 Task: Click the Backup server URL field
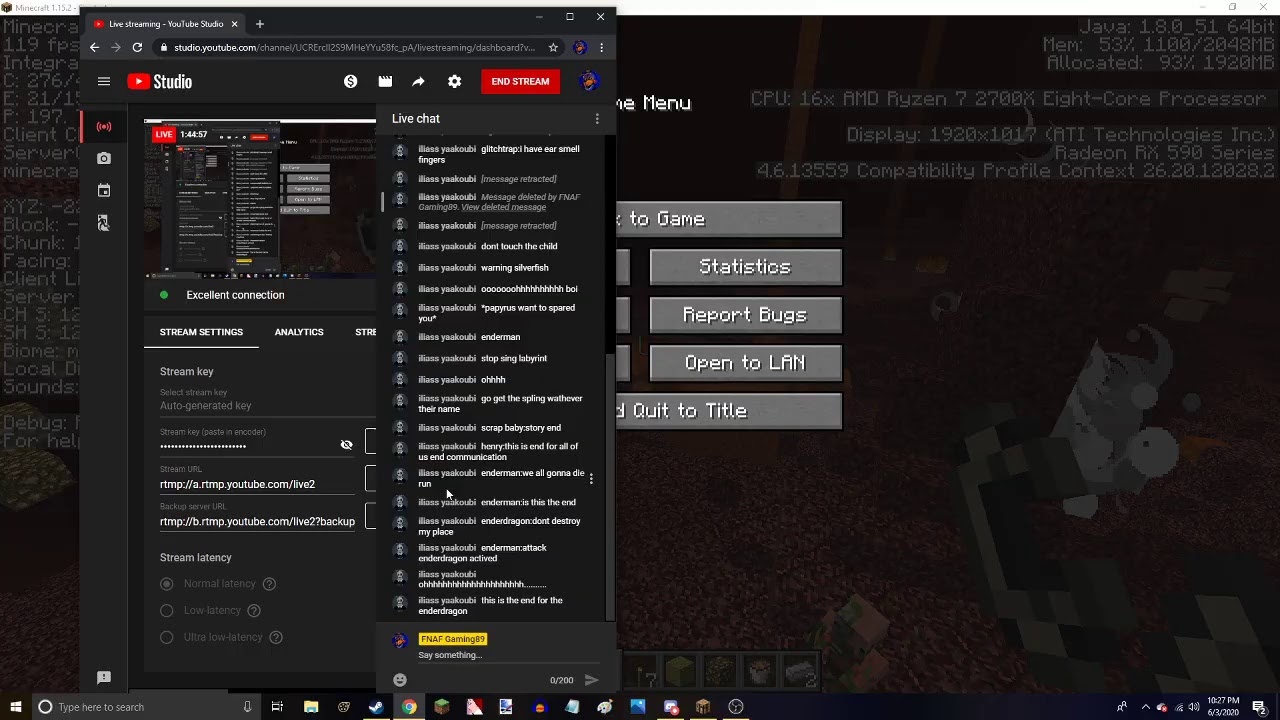pos(257,522)
